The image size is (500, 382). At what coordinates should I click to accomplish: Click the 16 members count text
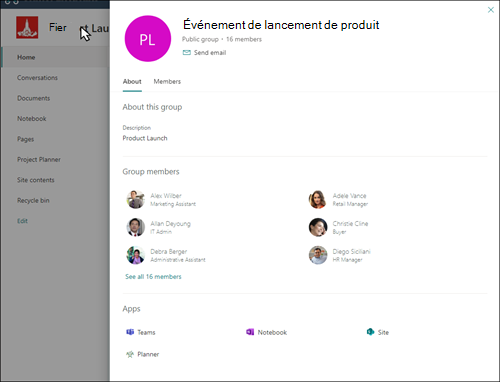(244, 39)
